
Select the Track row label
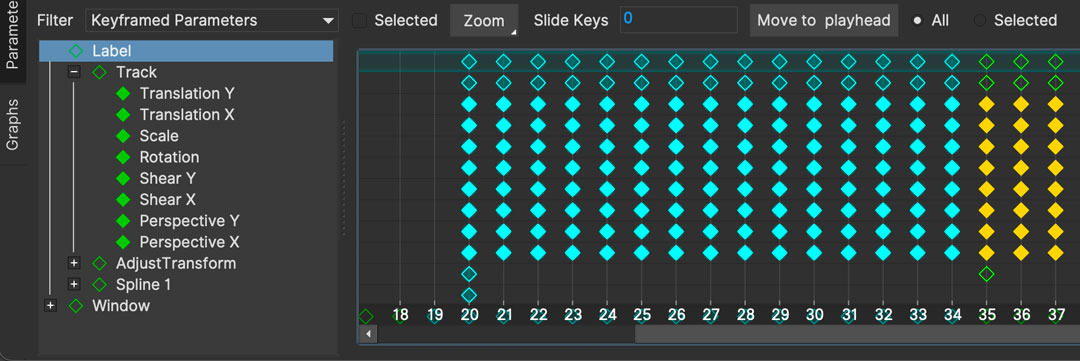(136, 72)
